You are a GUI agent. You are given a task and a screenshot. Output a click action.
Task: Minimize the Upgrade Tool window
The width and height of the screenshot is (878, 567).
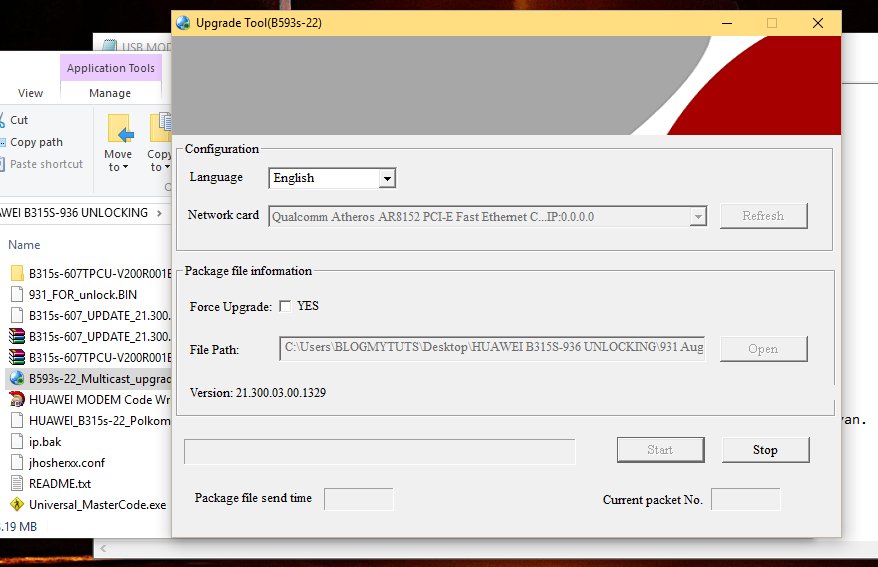coord(727,23)
